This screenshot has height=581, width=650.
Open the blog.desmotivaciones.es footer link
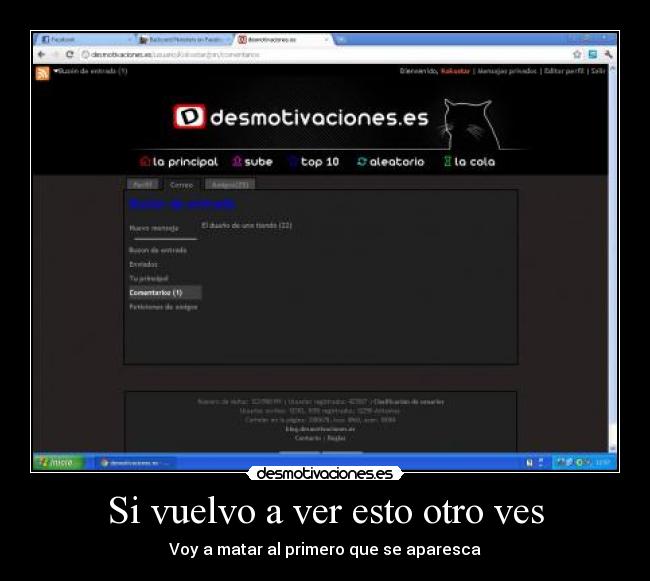320,429
